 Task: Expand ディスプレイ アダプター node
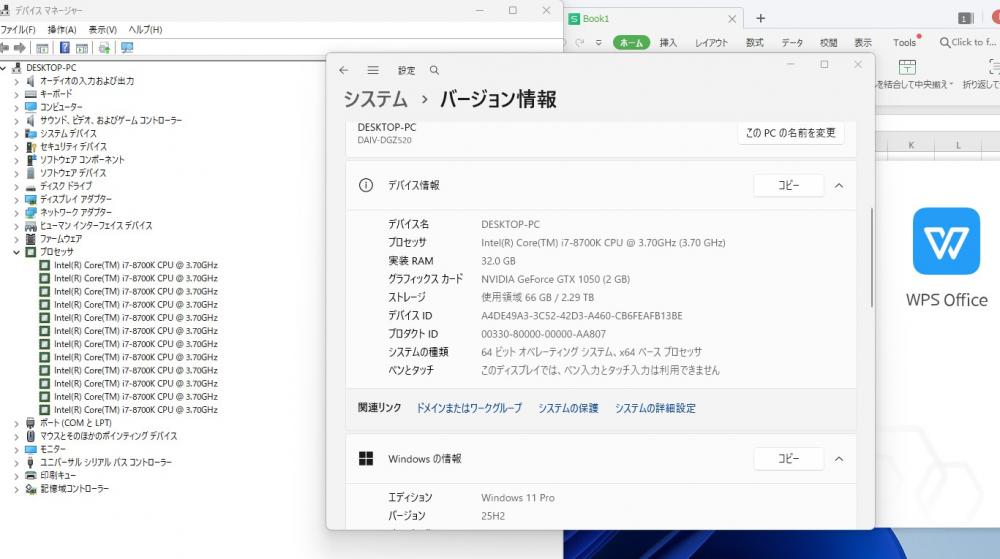[17, 200]
